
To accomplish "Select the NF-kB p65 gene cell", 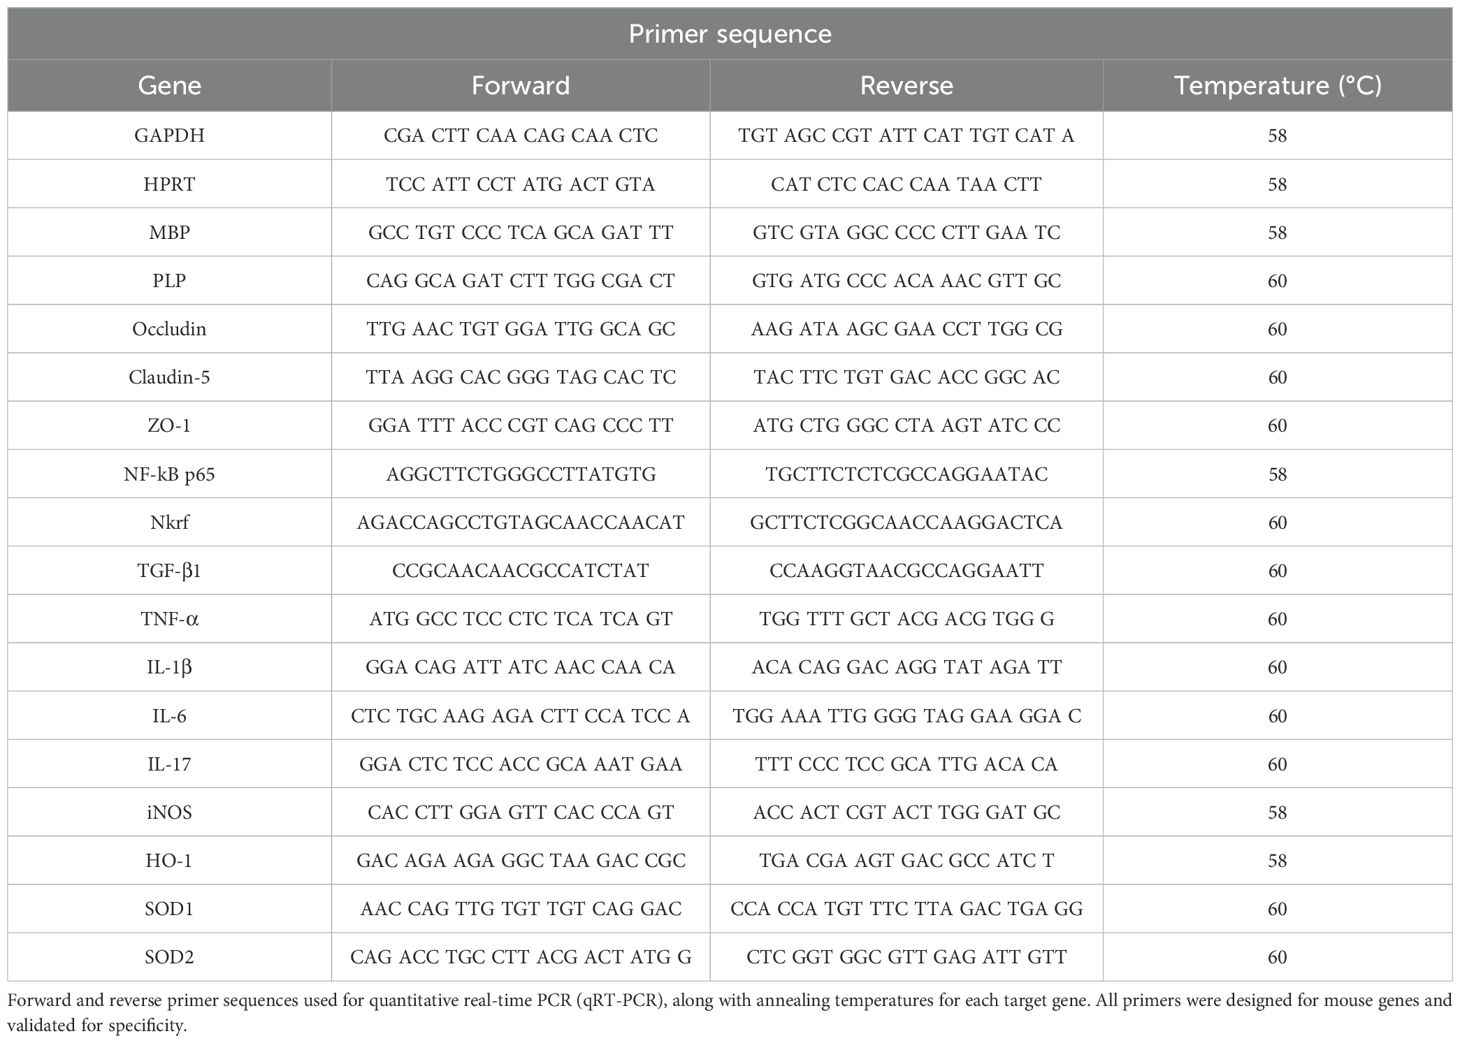I will tap(169, 474).
